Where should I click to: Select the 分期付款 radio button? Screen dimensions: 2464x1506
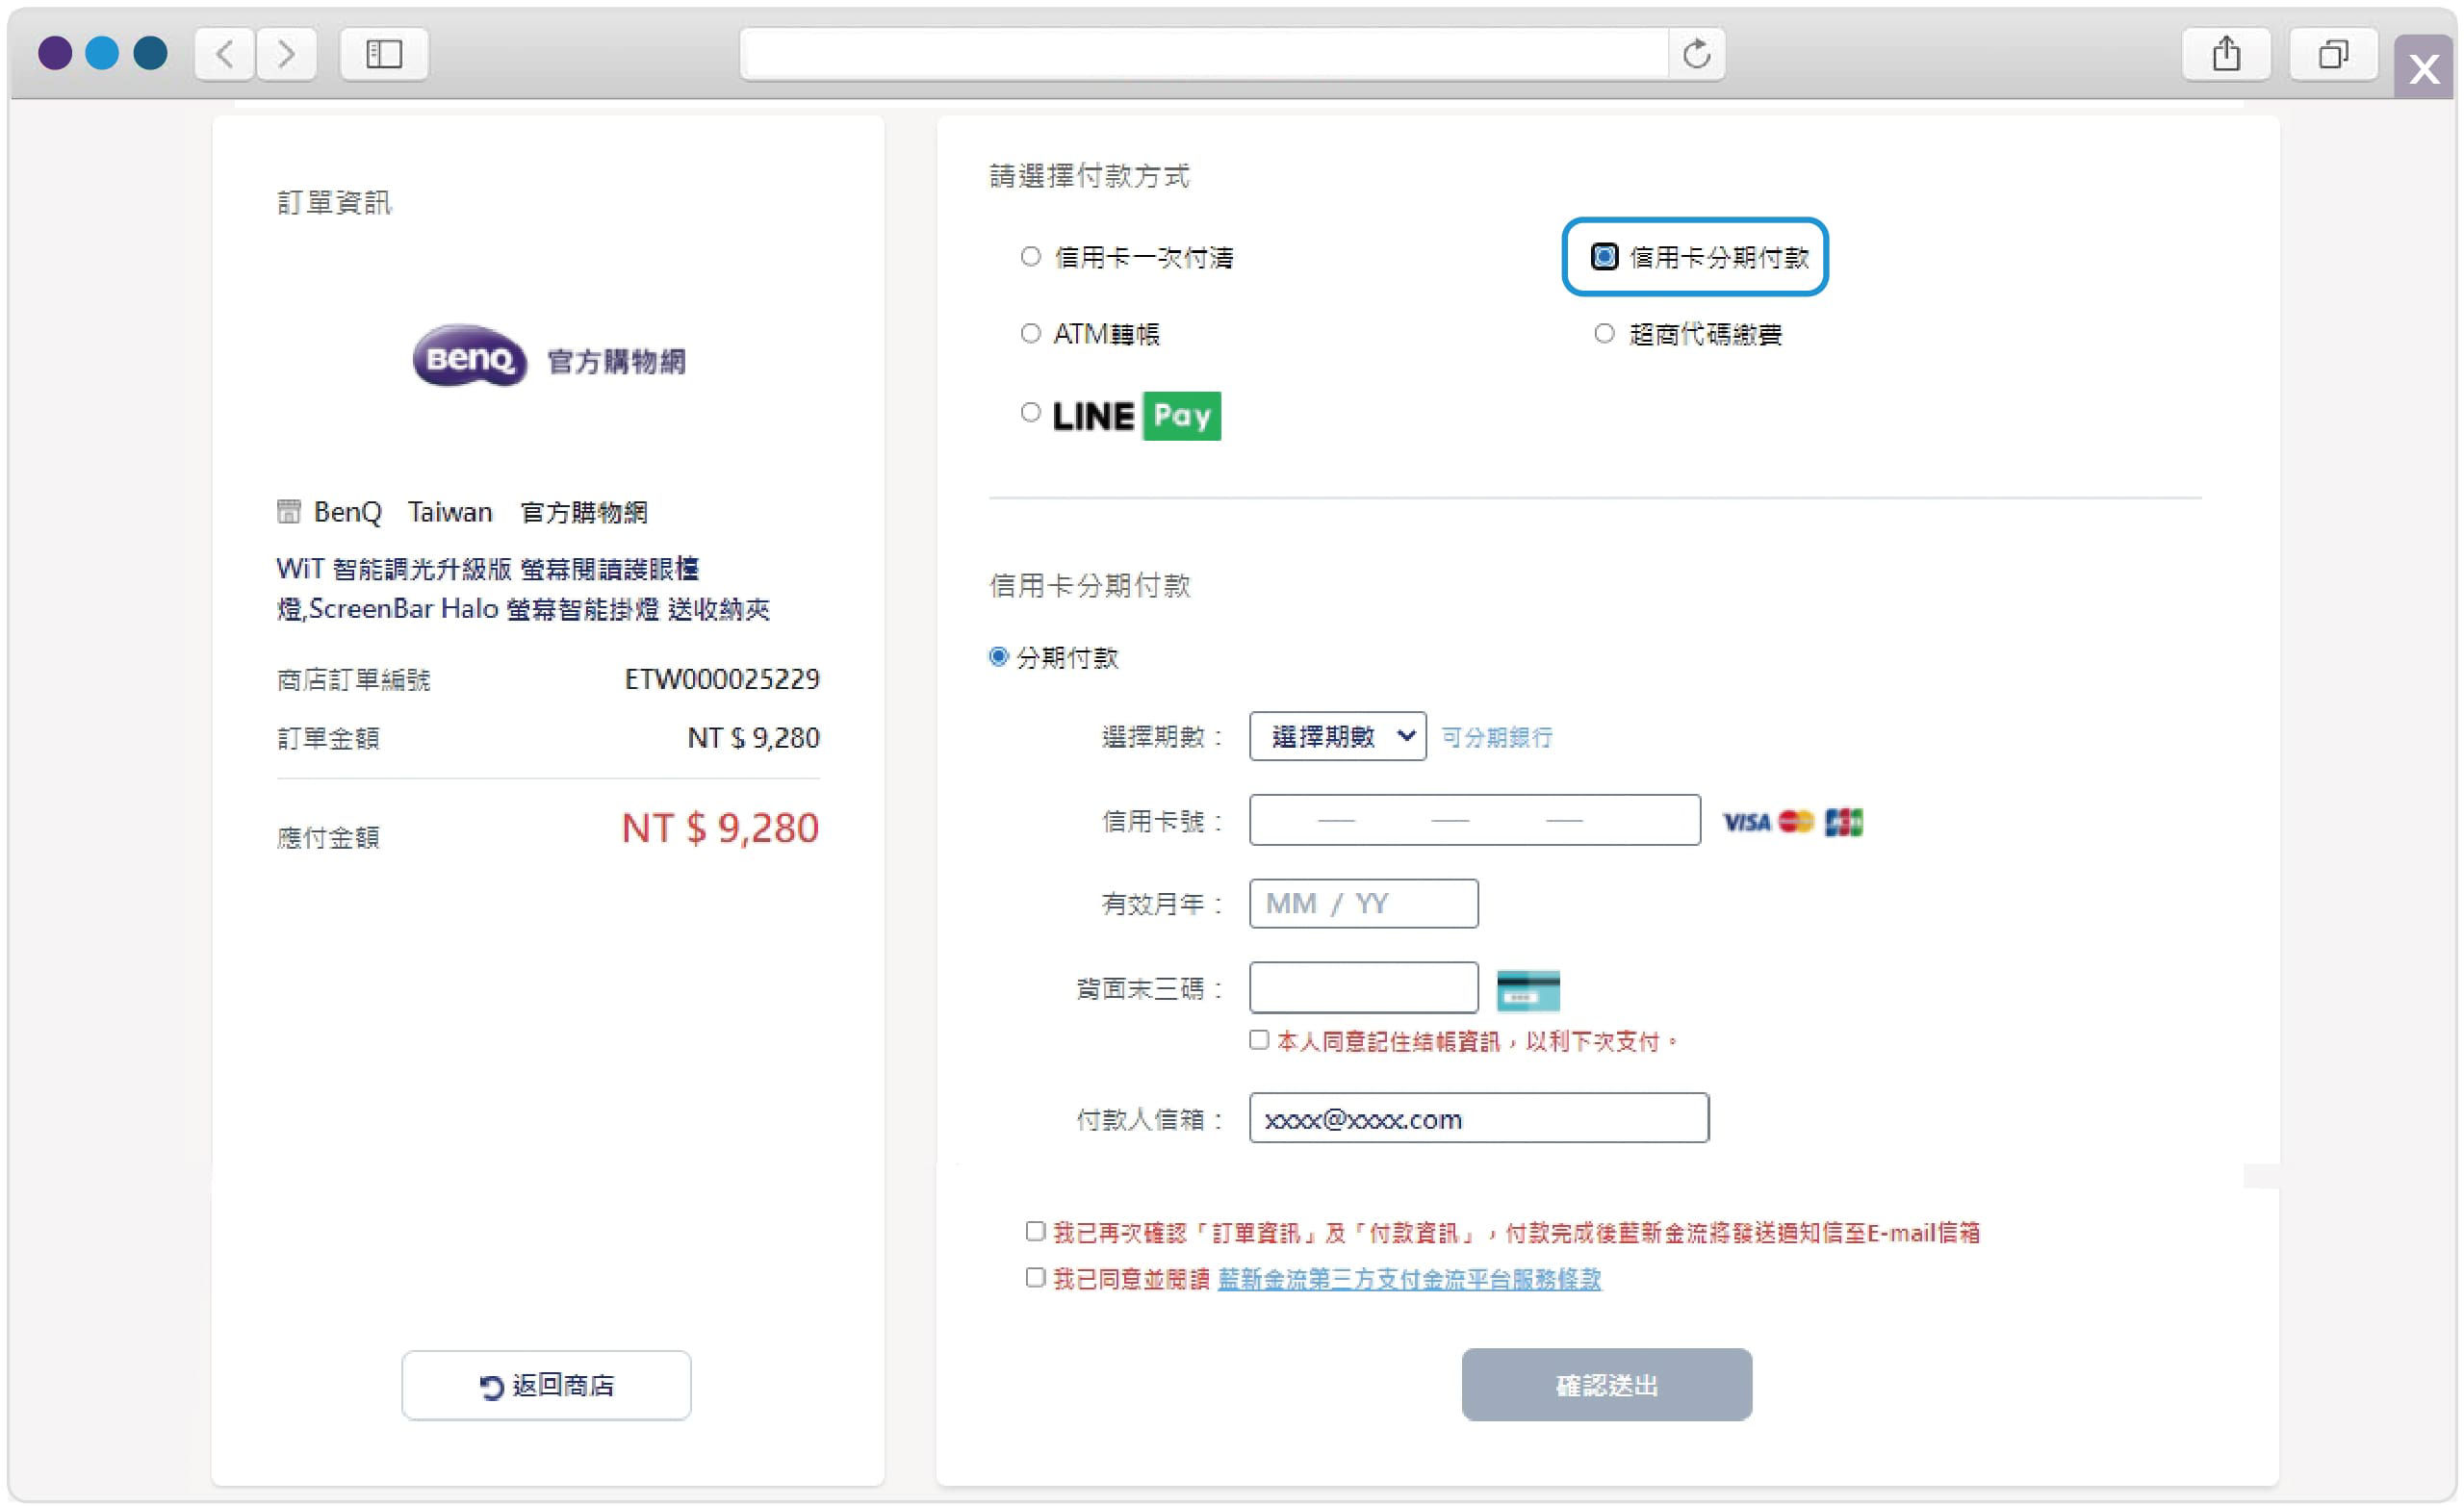[x=998, y=657]
